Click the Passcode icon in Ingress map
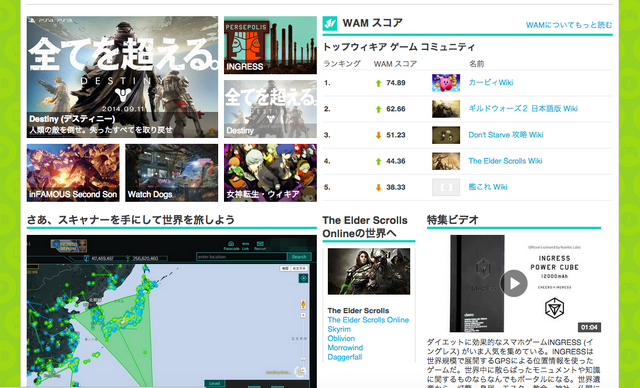 231,245
